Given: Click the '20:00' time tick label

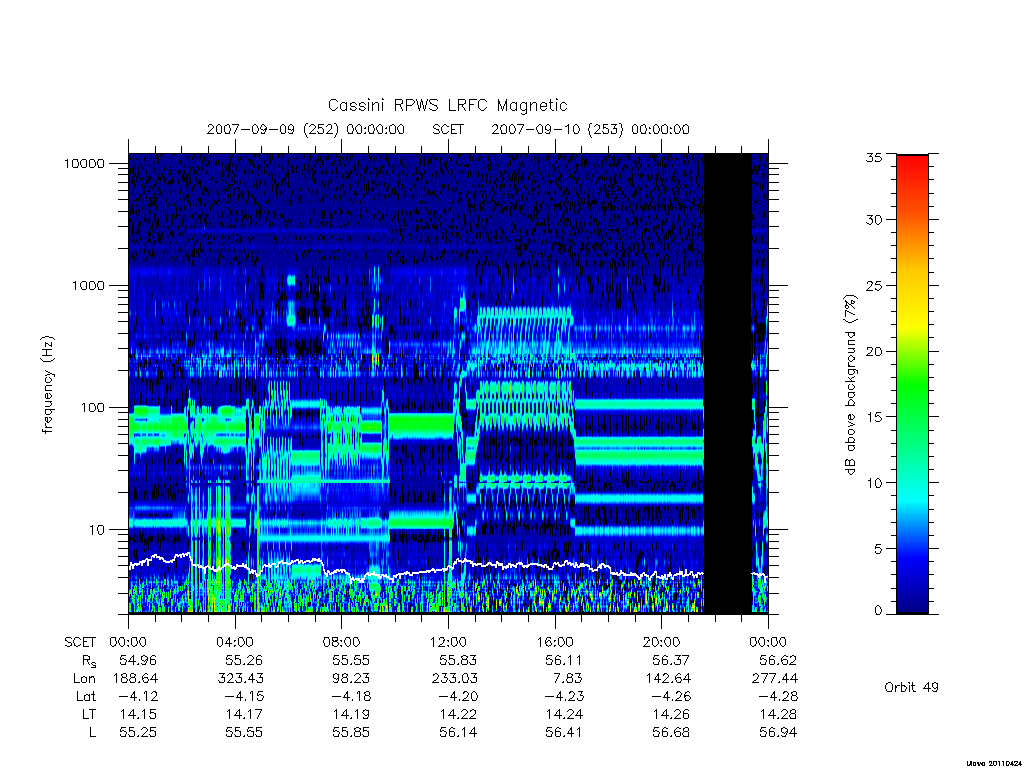Looking at the screenshot, I should (x=661, y=642).
